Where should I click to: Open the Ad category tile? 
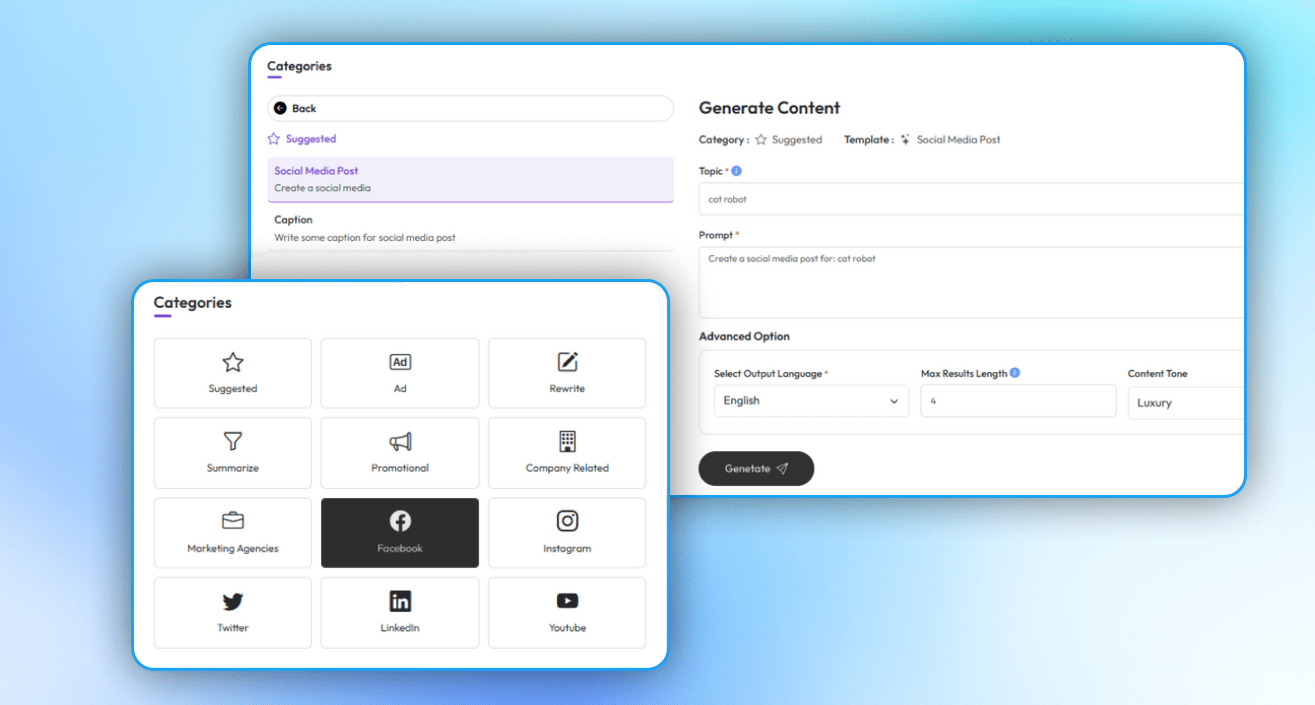[x=400, y=373]
